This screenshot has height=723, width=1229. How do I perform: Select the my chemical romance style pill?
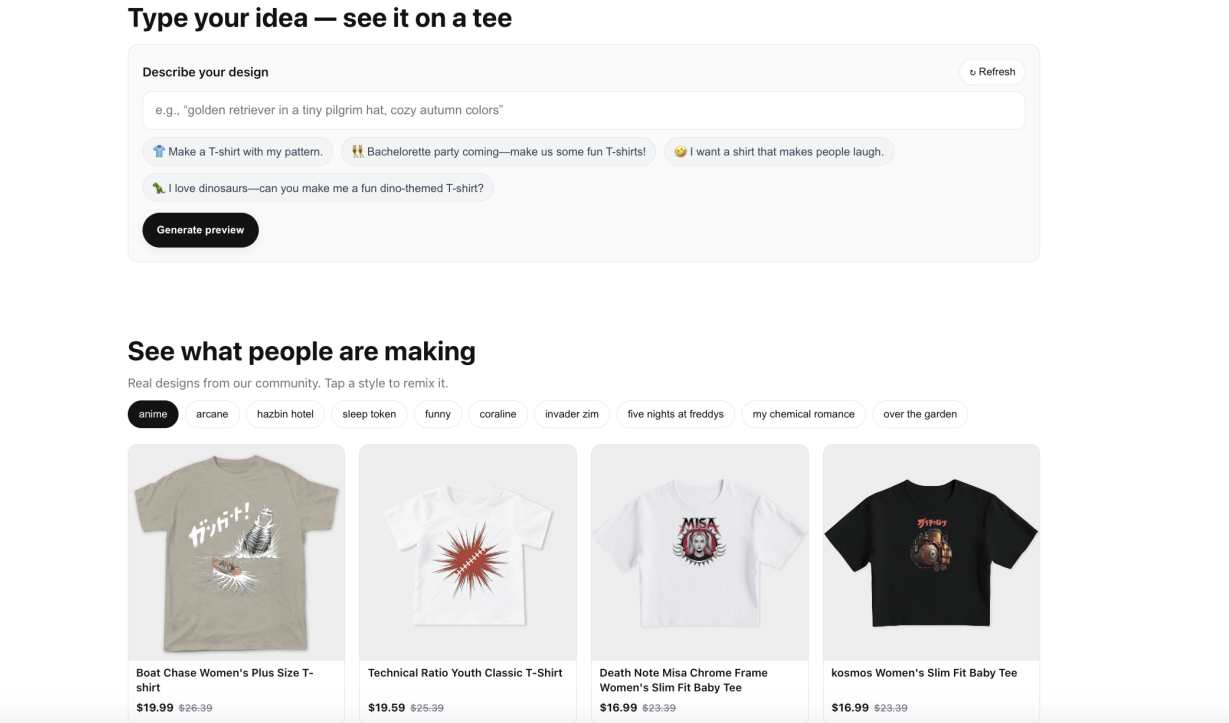[805, 413]
